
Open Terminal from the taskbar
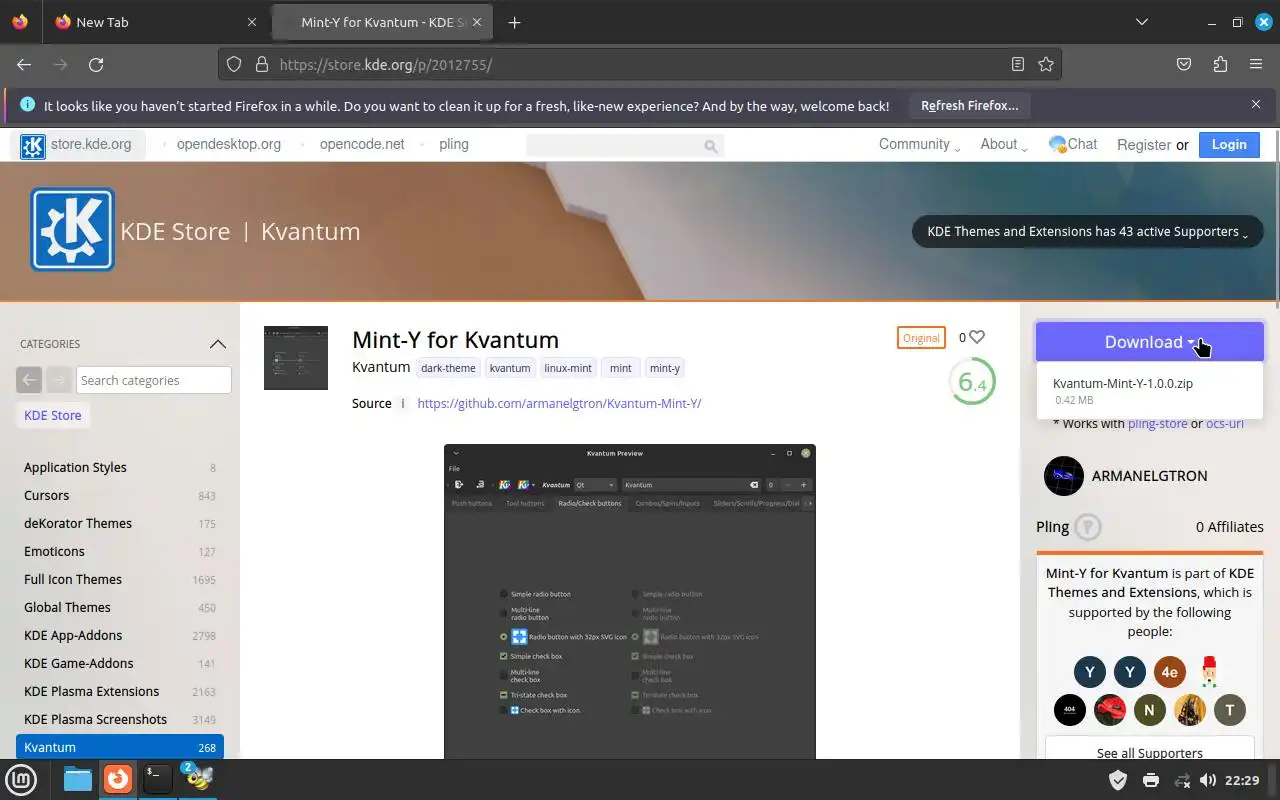coord(157,779)
